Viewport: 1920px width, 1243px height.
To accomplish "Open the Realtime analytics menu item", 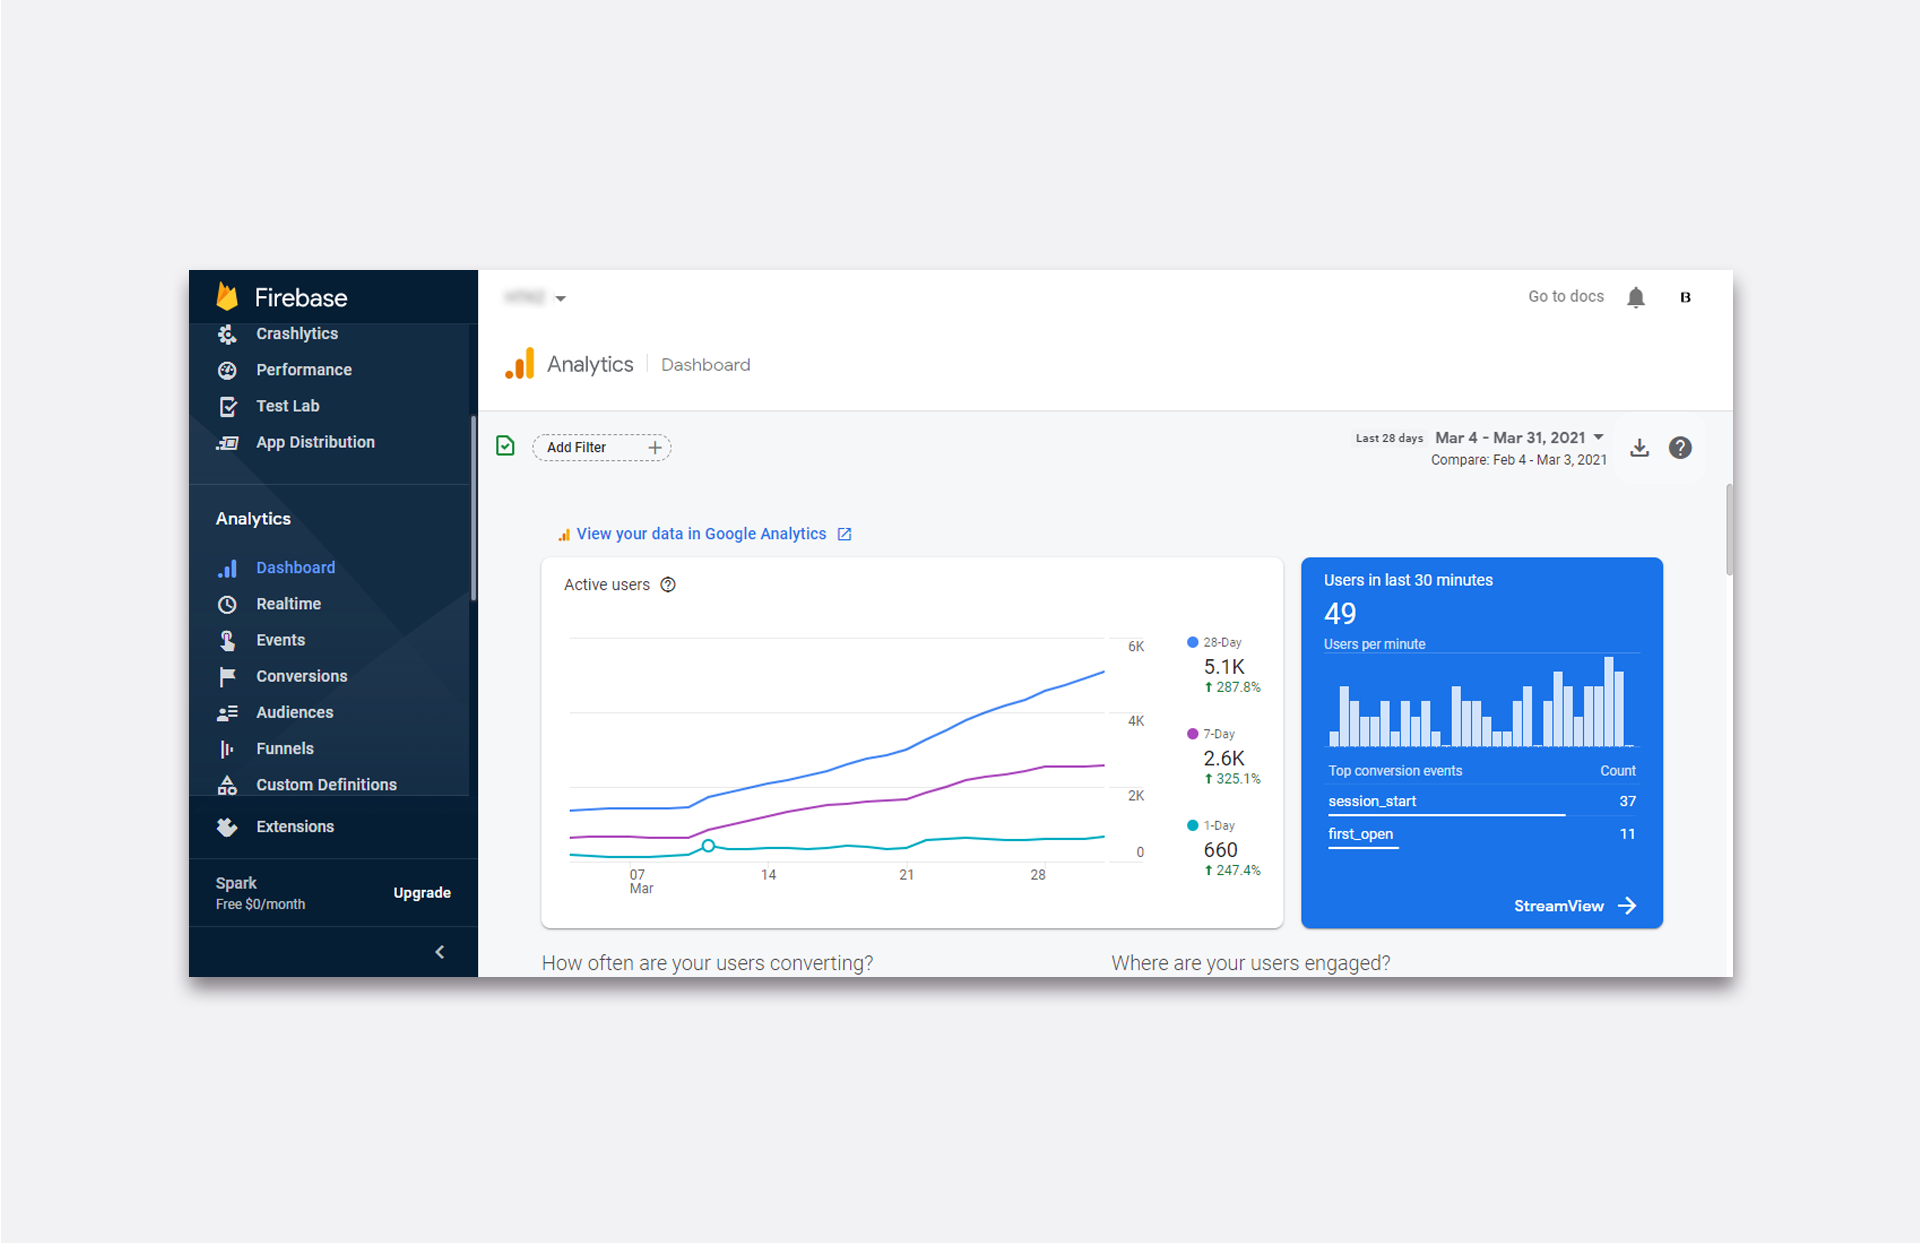I will pyautogui.click(x=288, y=604).
